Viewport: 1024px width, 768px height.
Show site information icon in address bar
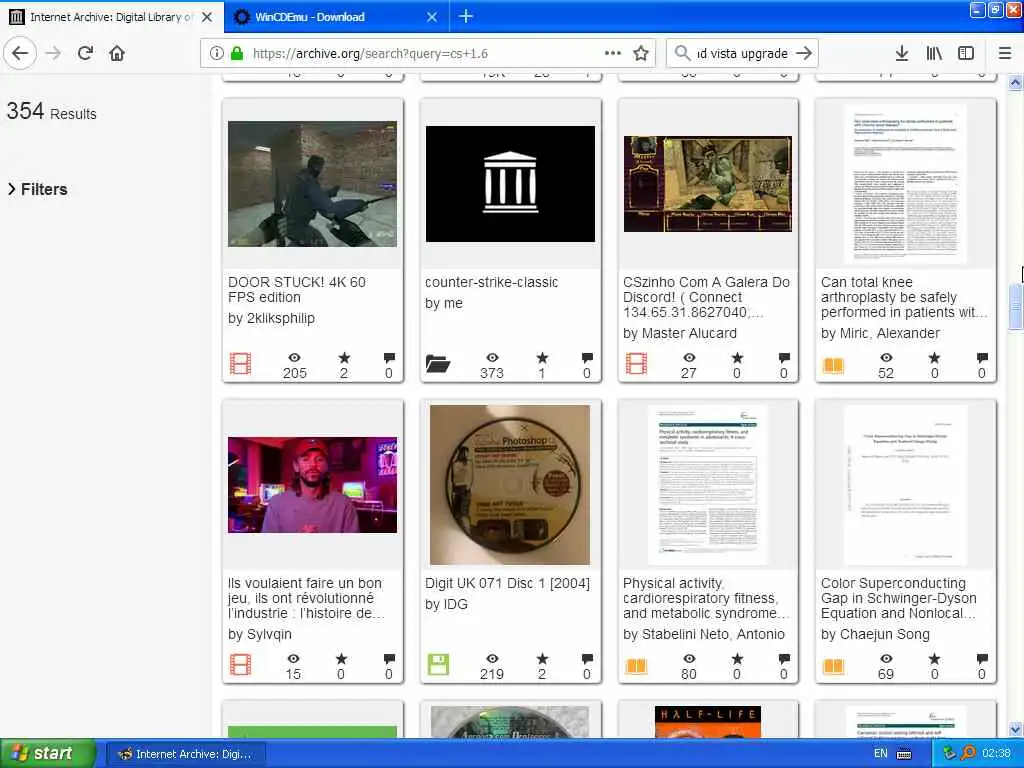click(217, 54)
